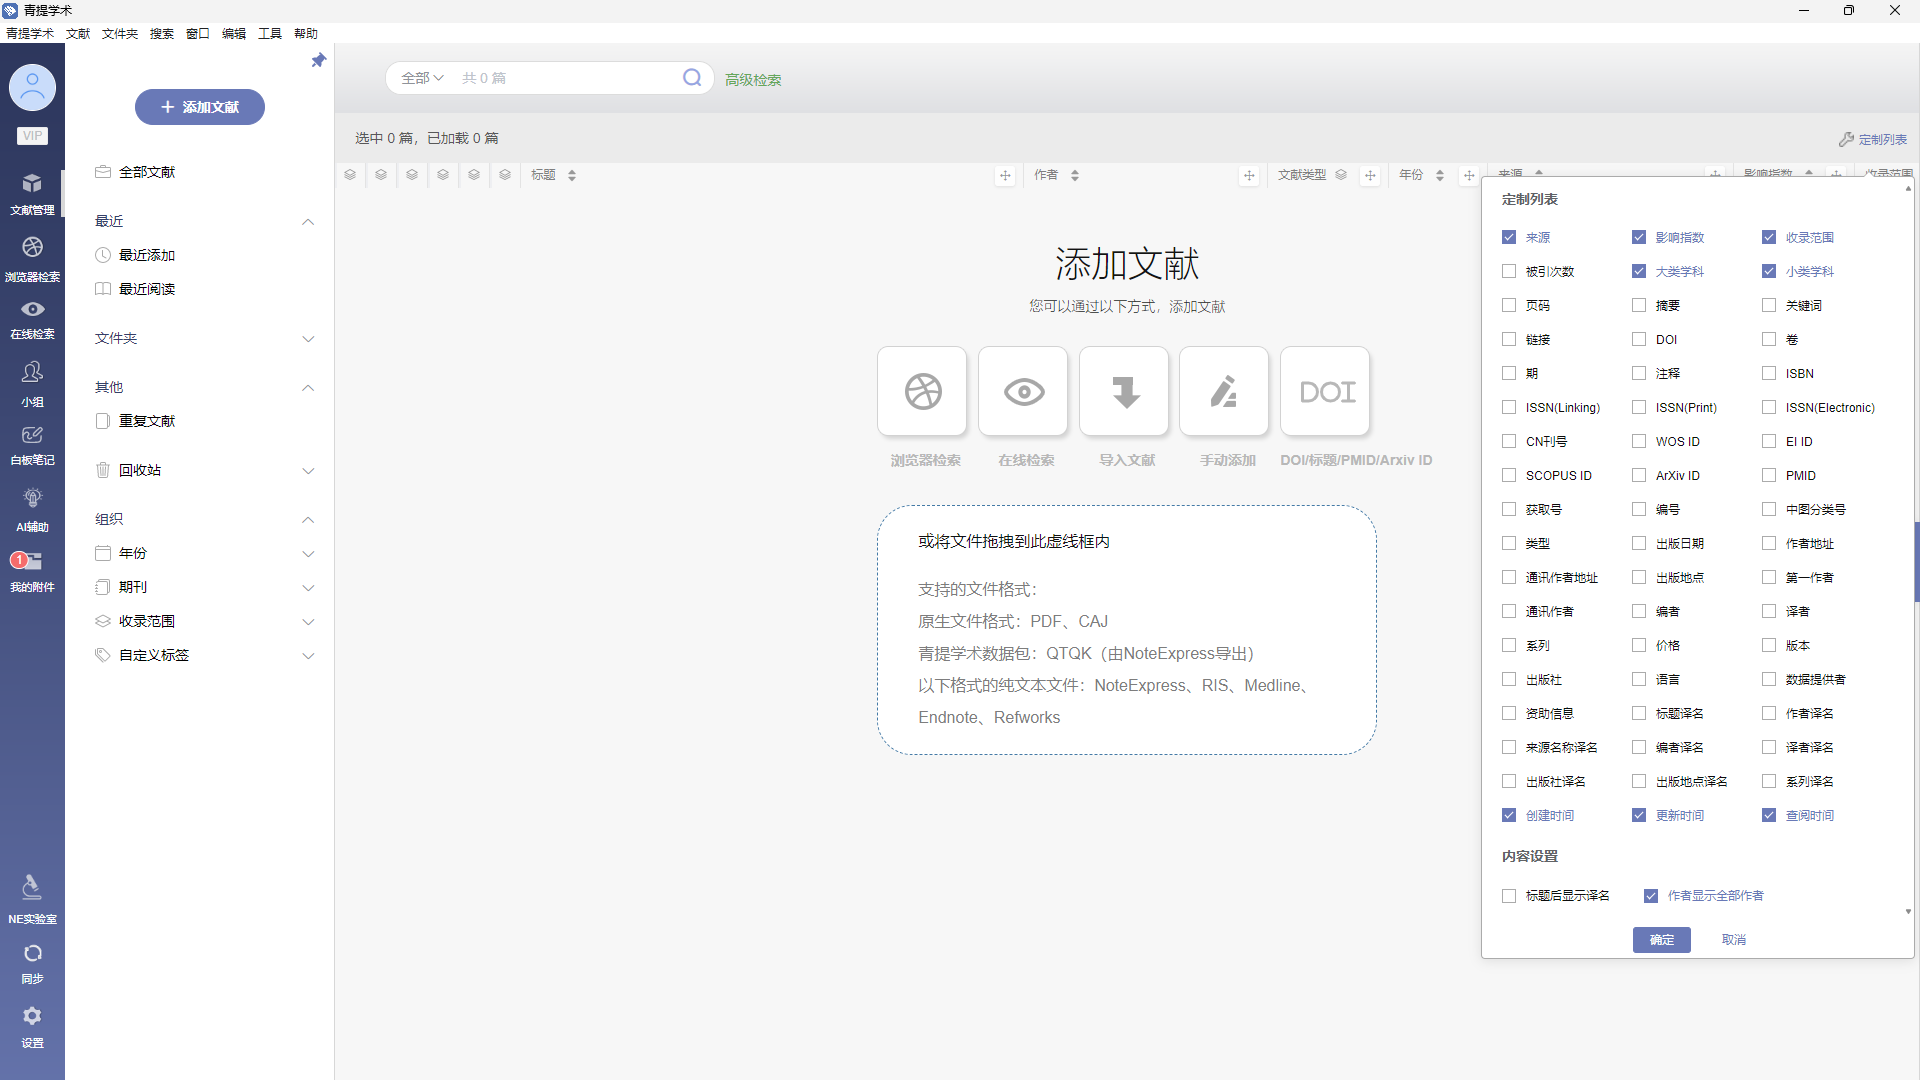Open the 文献 menu
Viewport: 1920px width, 1080px height.
[x=78, y=34]
